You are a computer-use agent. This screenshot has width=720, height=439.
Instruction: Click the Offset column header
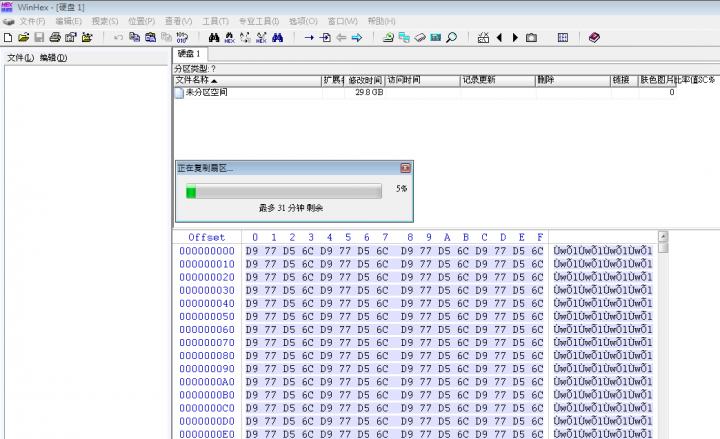[207, 237]
